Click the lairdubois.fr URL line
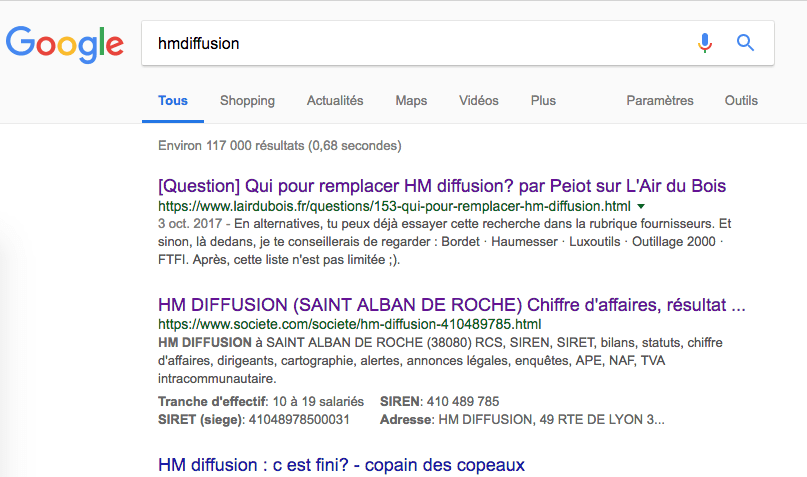The image size is (807, 477). tap(394, 206)
